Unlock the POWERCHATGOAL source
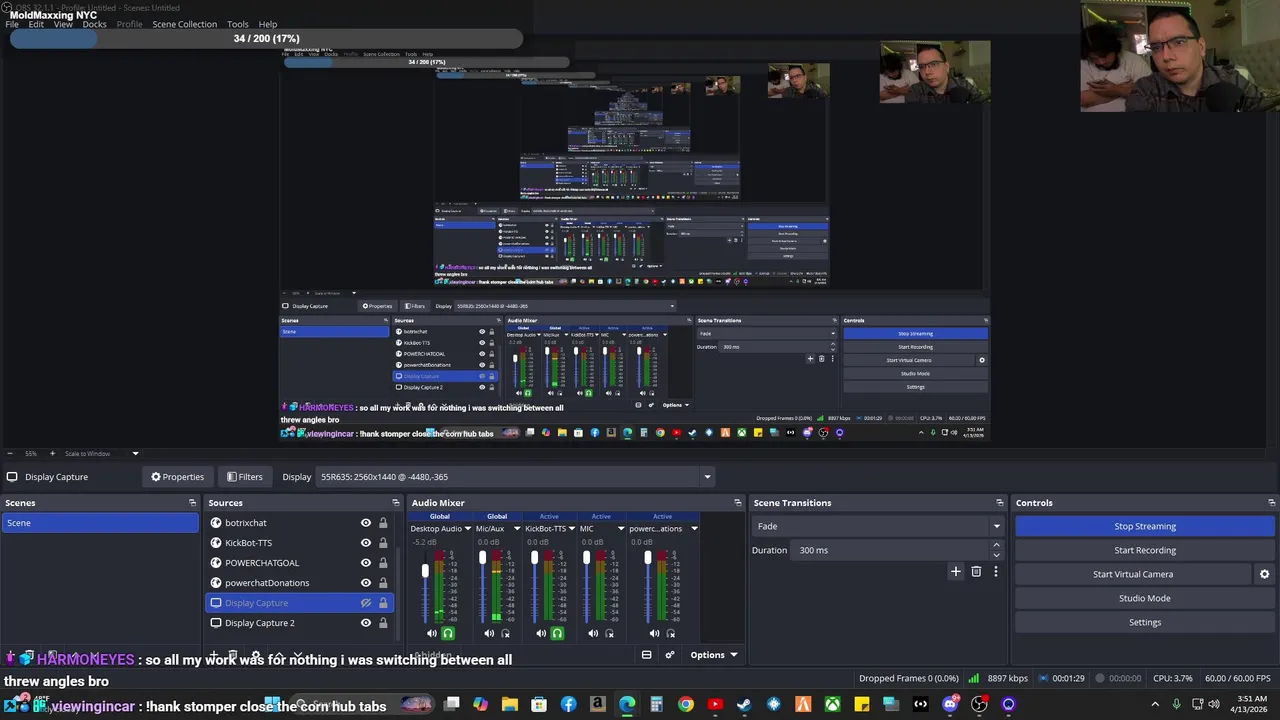Screen dimensions: 1280x720 (383, 563)
